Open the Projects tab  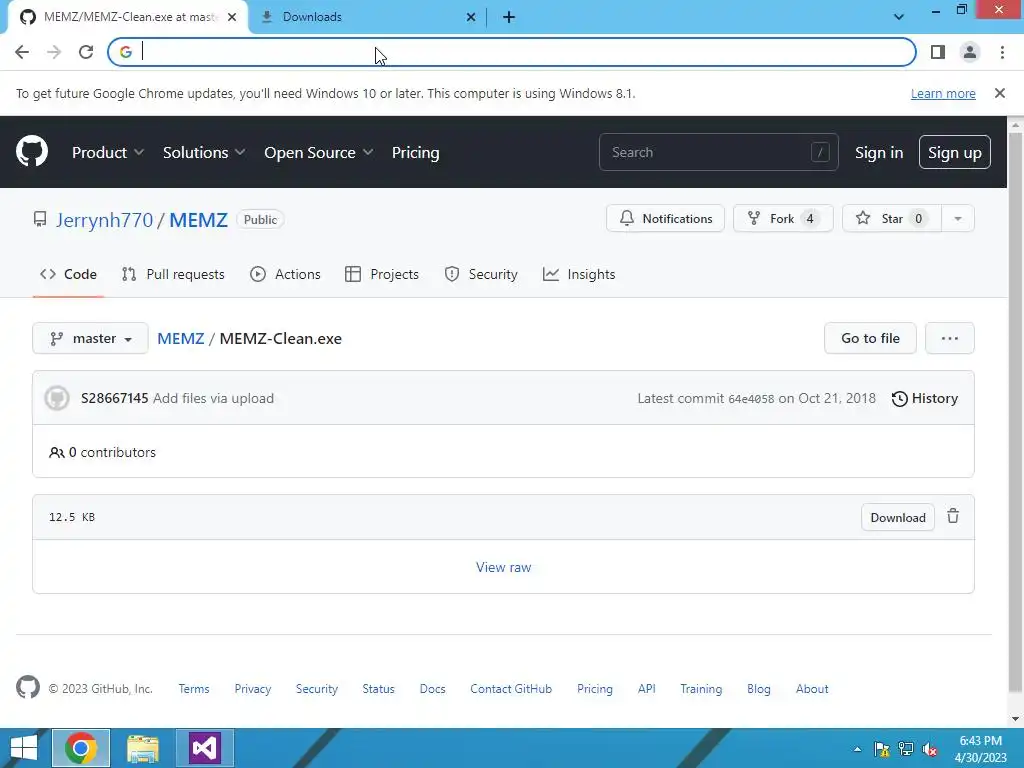tap(382, 274)
